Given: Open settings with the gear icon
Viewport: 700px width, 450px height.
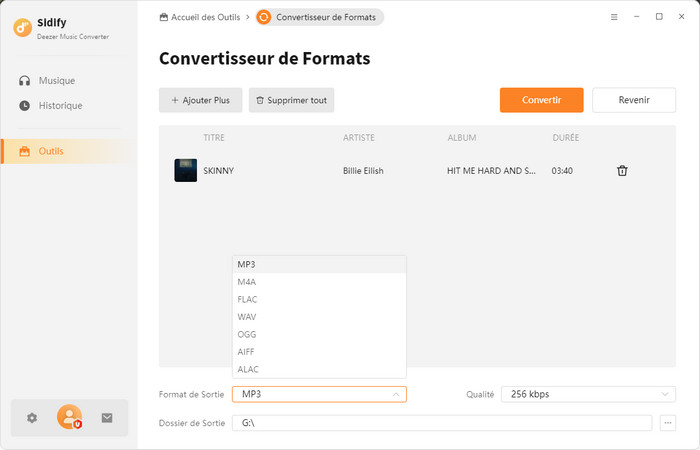Looking at the screenshot, I should pyautogui.click(x=32, y=418).
